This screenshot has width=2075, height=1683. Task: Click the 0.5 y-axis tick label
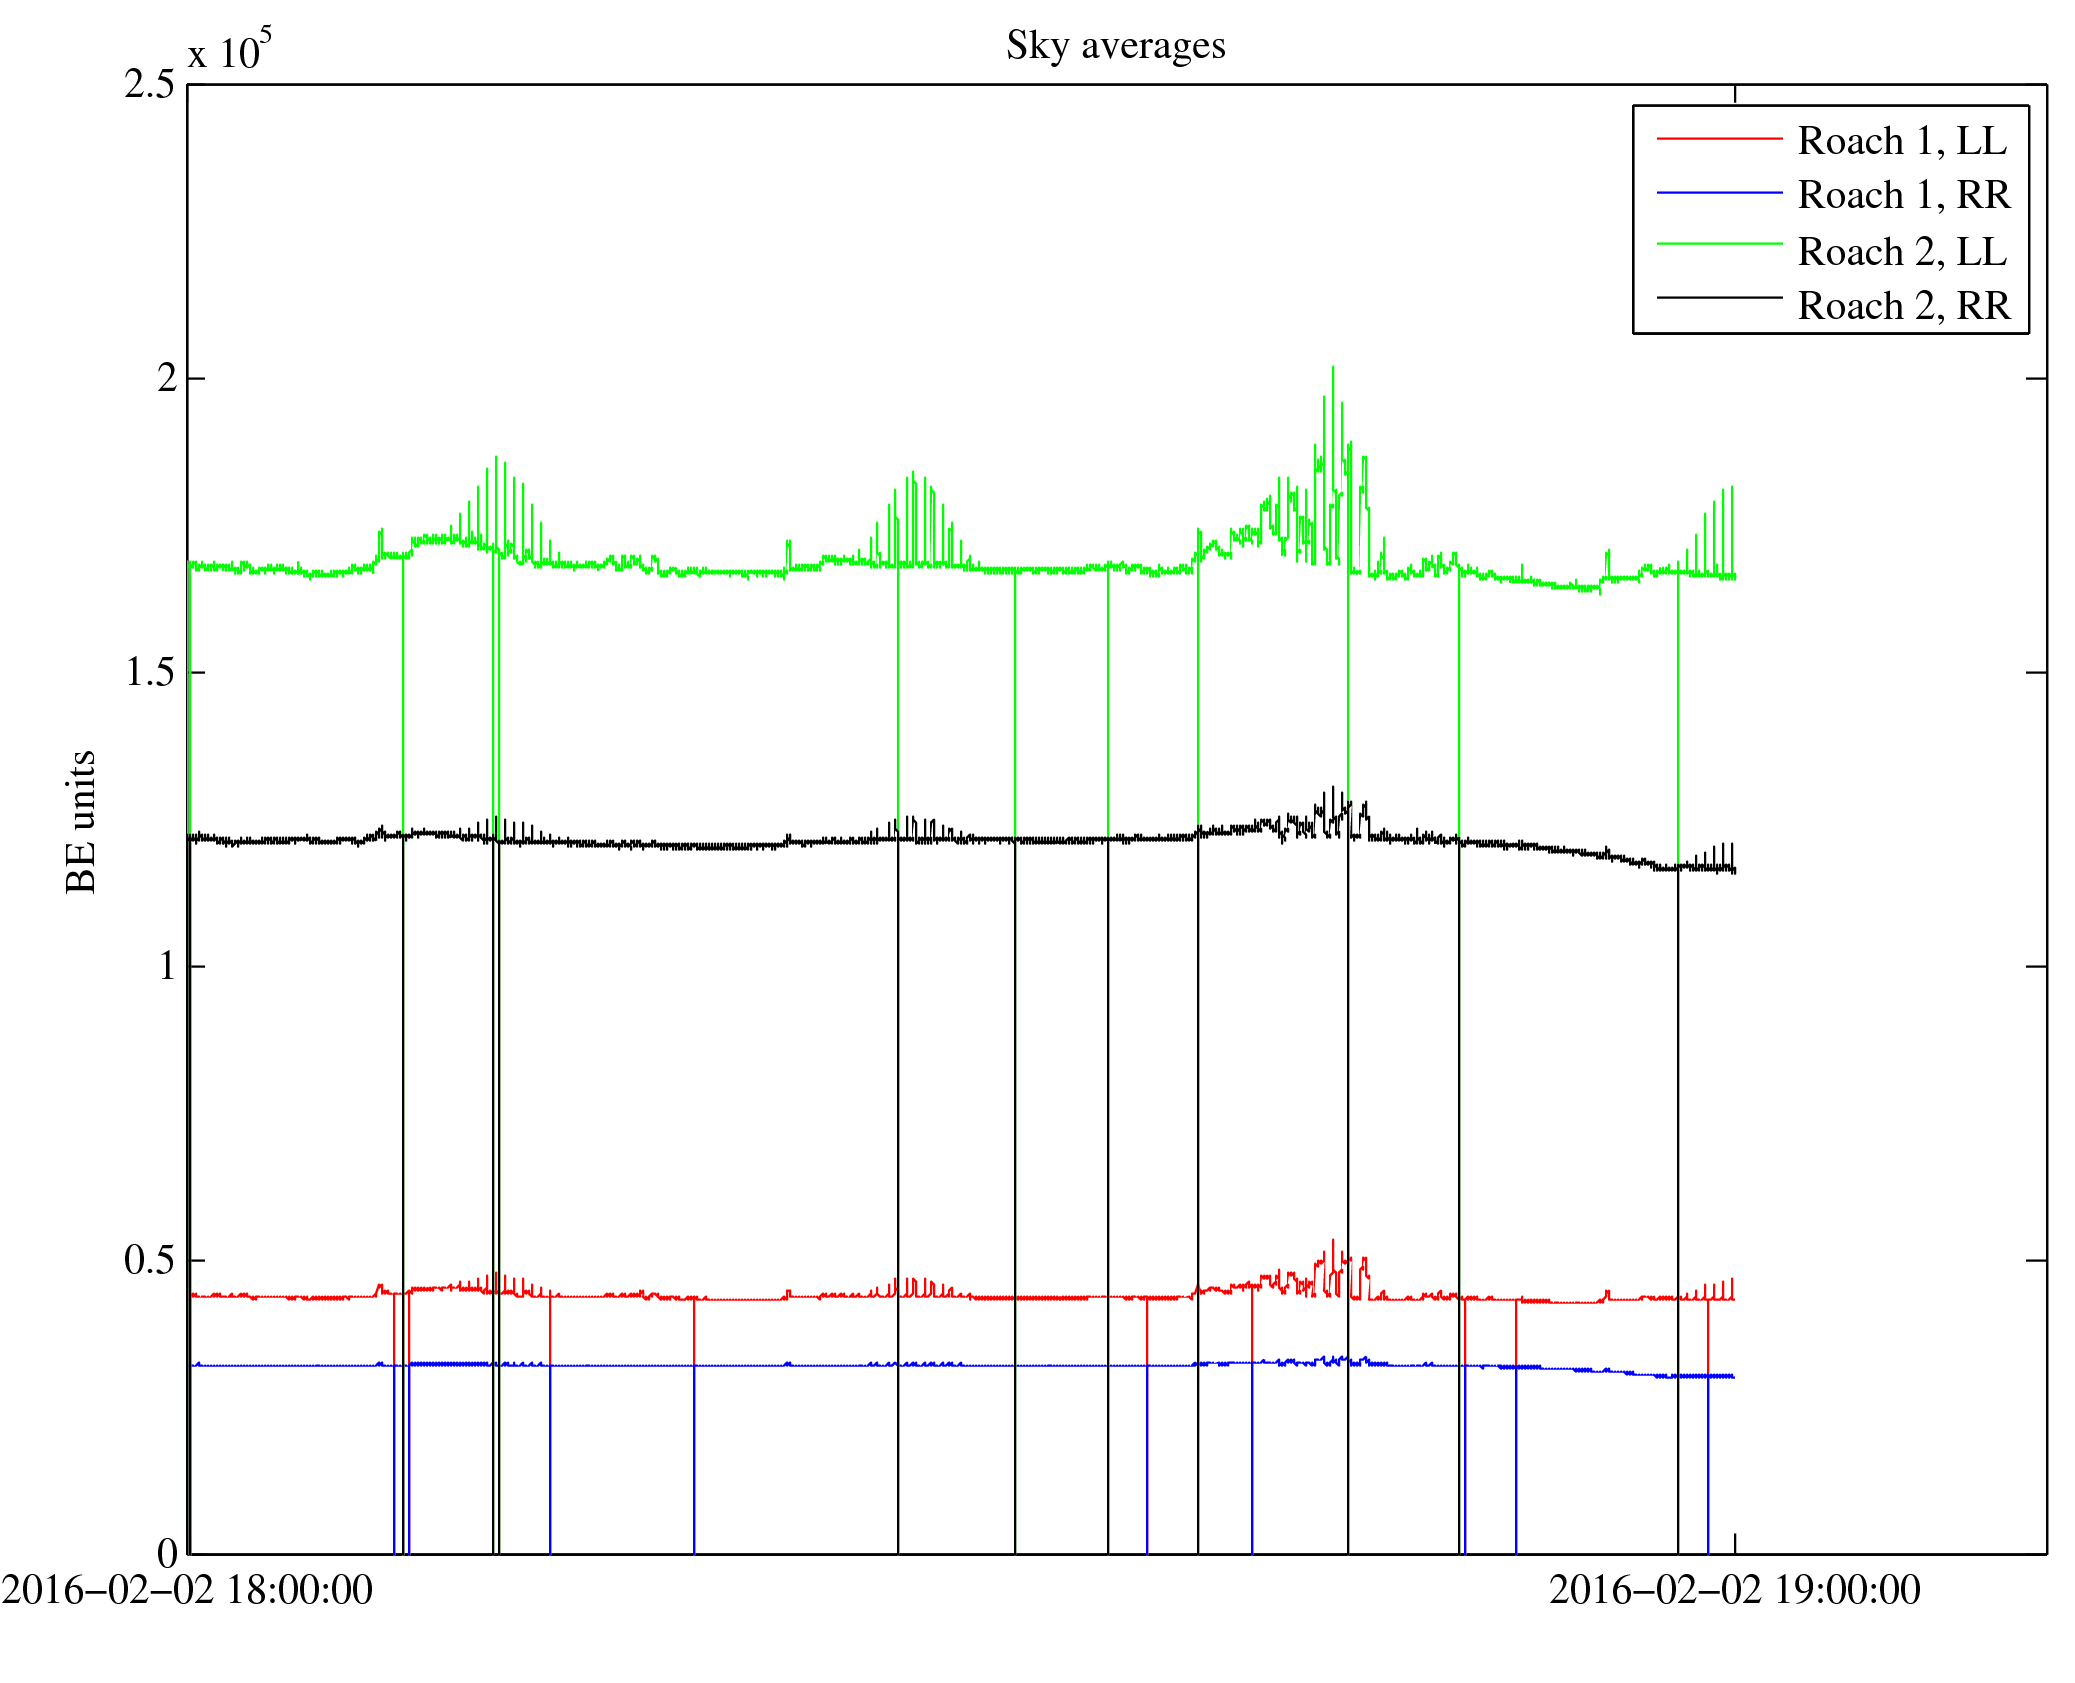[149, 1261]
